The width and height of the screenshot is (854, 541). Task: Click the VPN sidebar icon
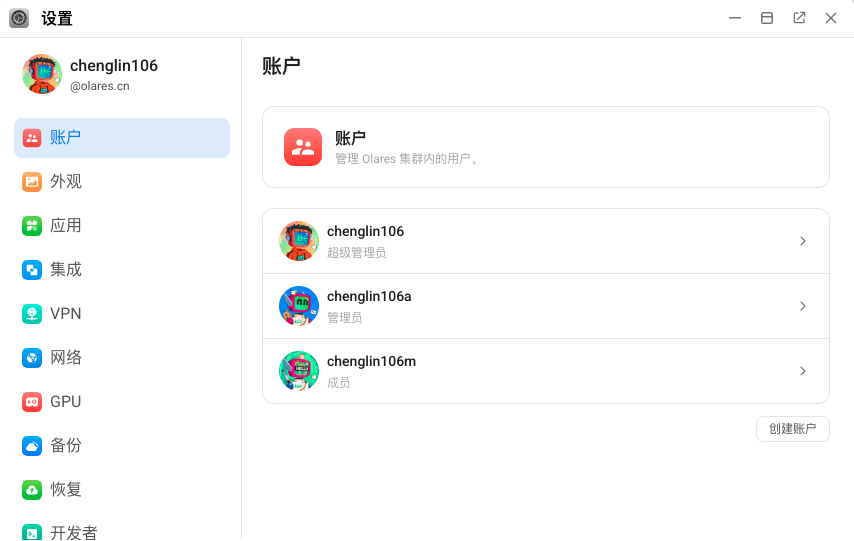pos(32,314)
